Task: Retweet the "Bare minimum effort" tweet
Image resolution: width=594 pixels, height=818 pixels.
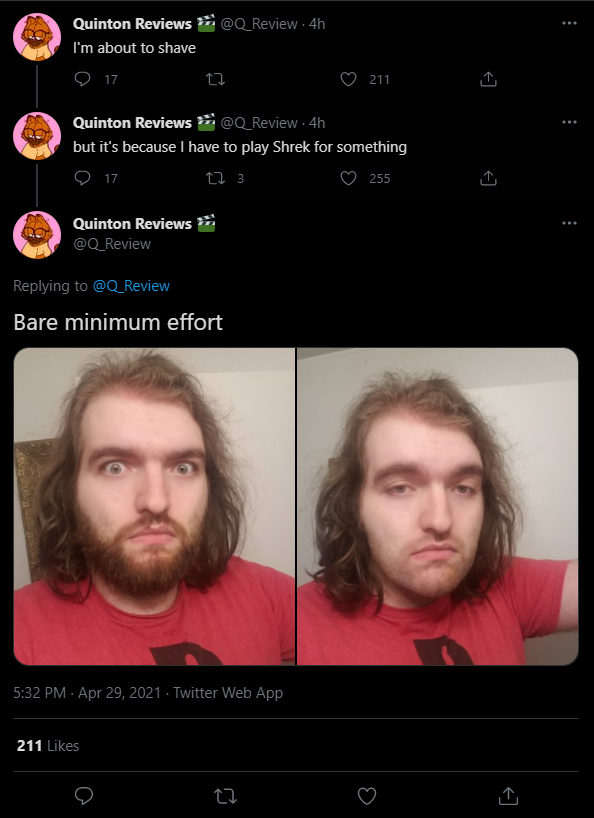Action: (x=225, y=796)
